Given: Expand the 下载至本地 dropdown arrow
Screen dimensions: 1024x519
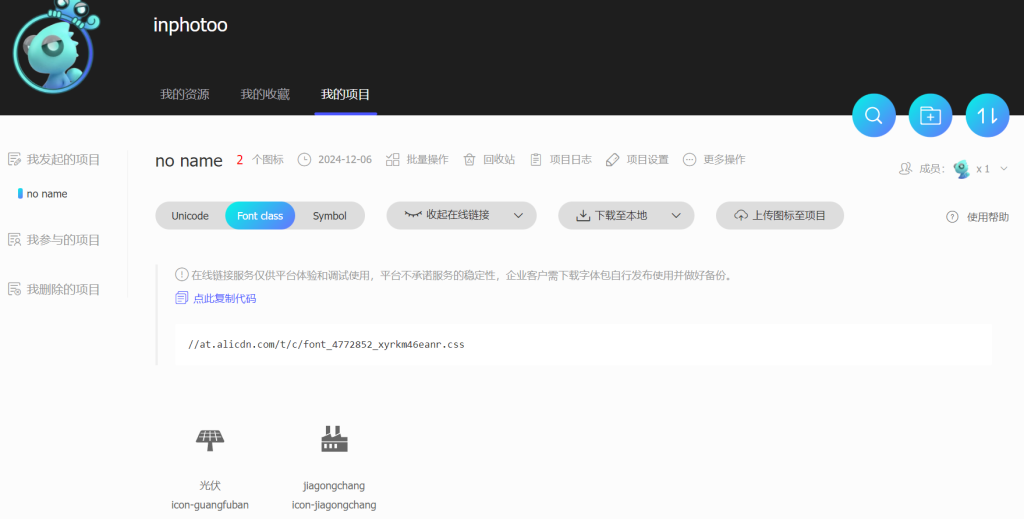Looking at the screenshot, I should 677,215.
